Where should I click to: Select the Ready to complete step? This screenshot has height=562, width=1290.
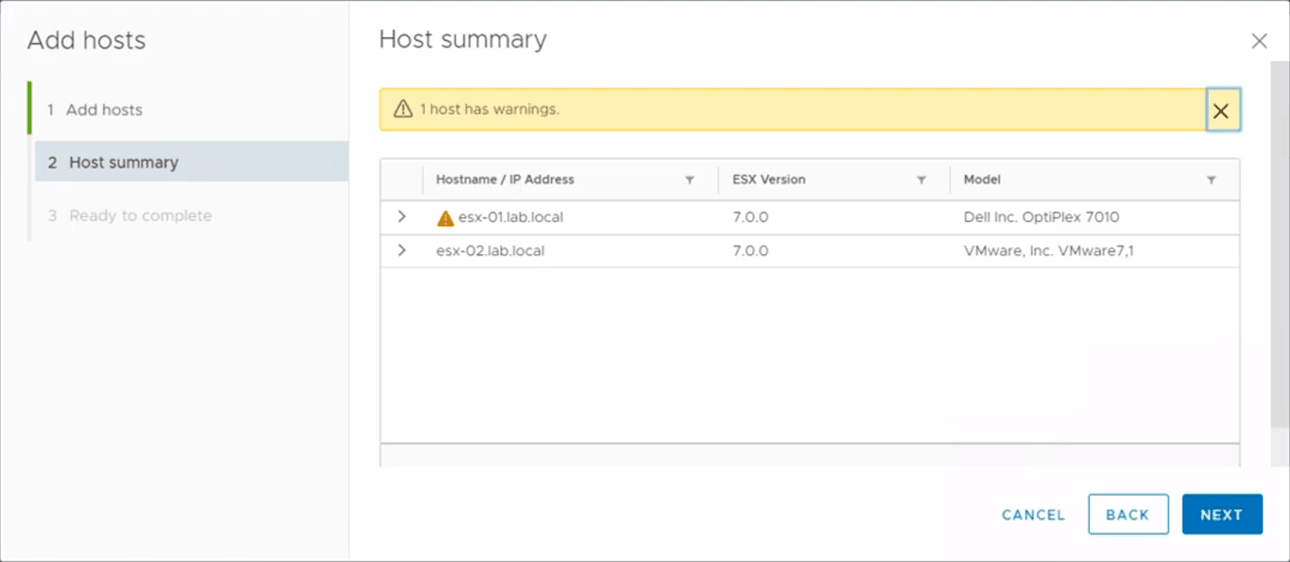(140, 215)
